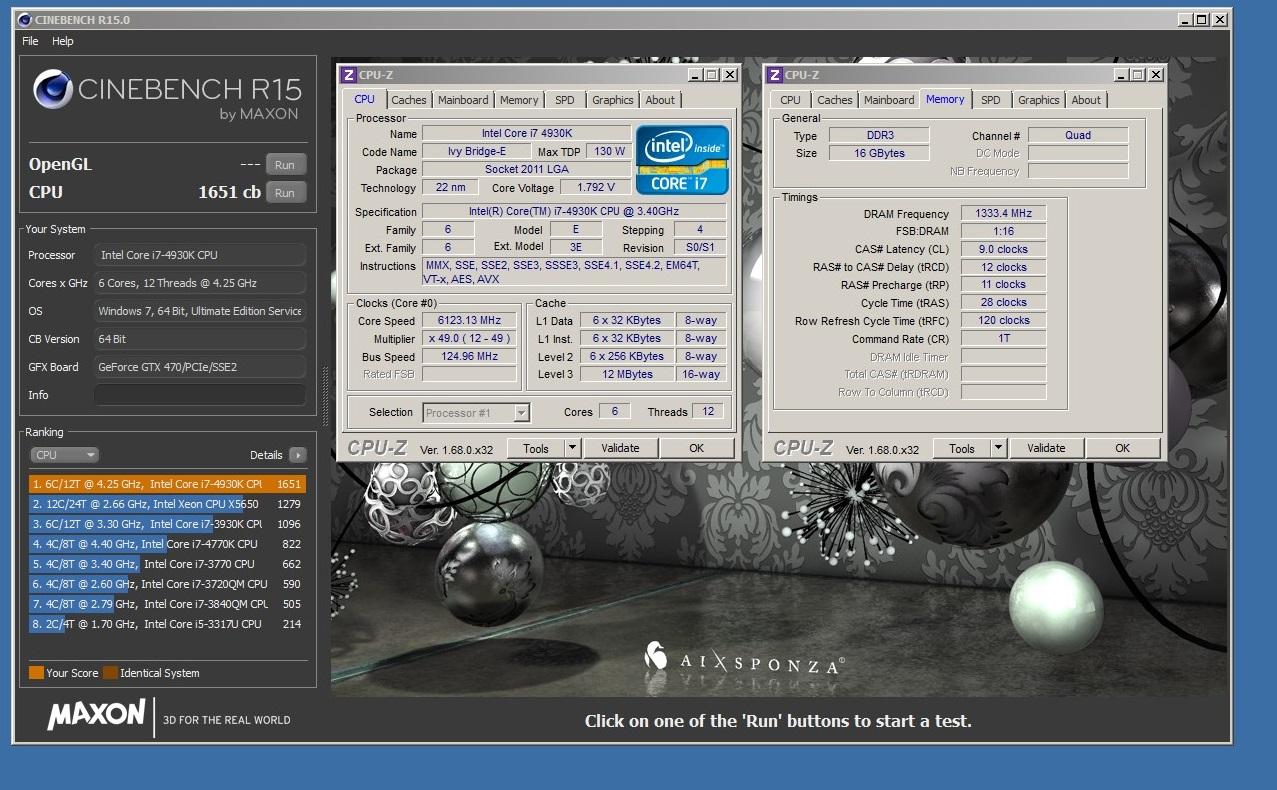This screenshot has height=790, width=1277.
Task: Switch to Caches tab in left CPU-Z window
Action: [x=408, y=100]
